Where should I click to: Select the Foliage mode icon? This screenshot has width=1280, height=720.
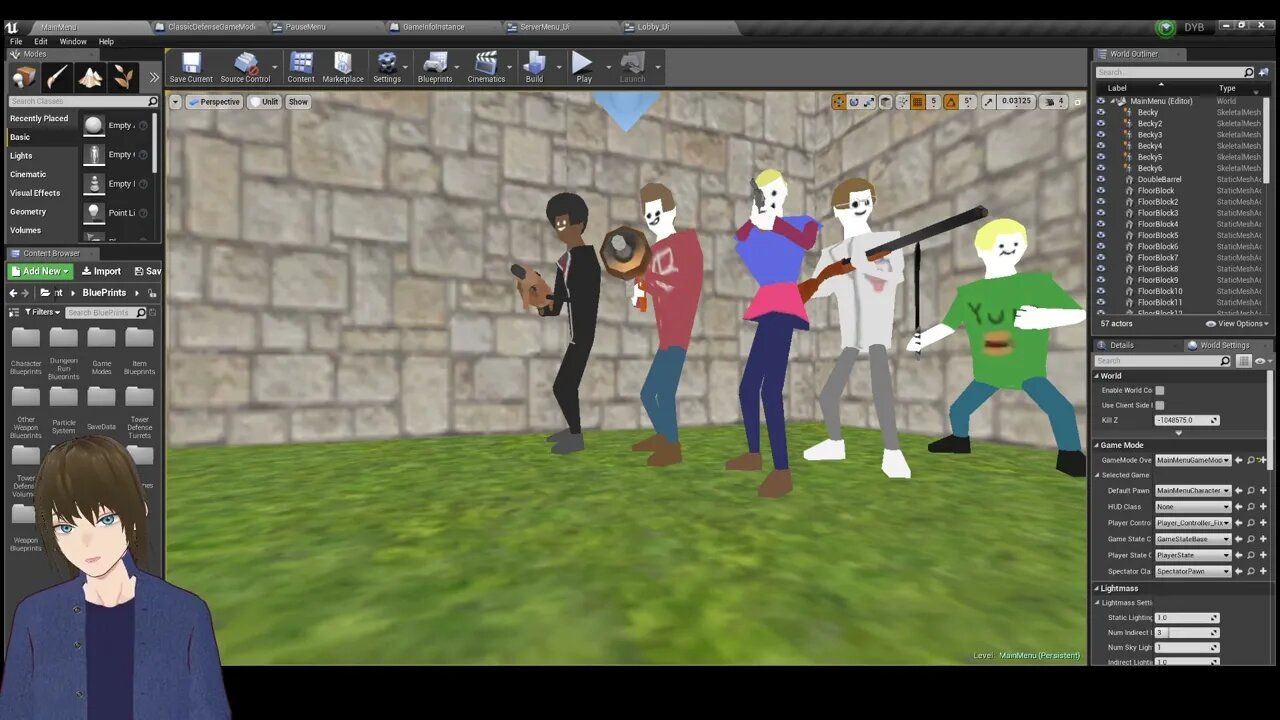coord(124,77)
